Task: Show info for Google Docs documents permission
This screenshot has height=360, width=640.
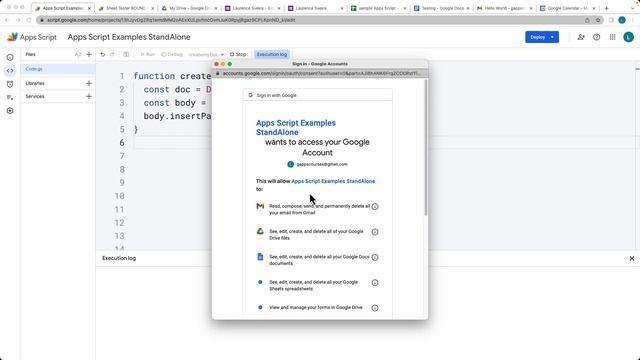Action: (x=375, y=257)
